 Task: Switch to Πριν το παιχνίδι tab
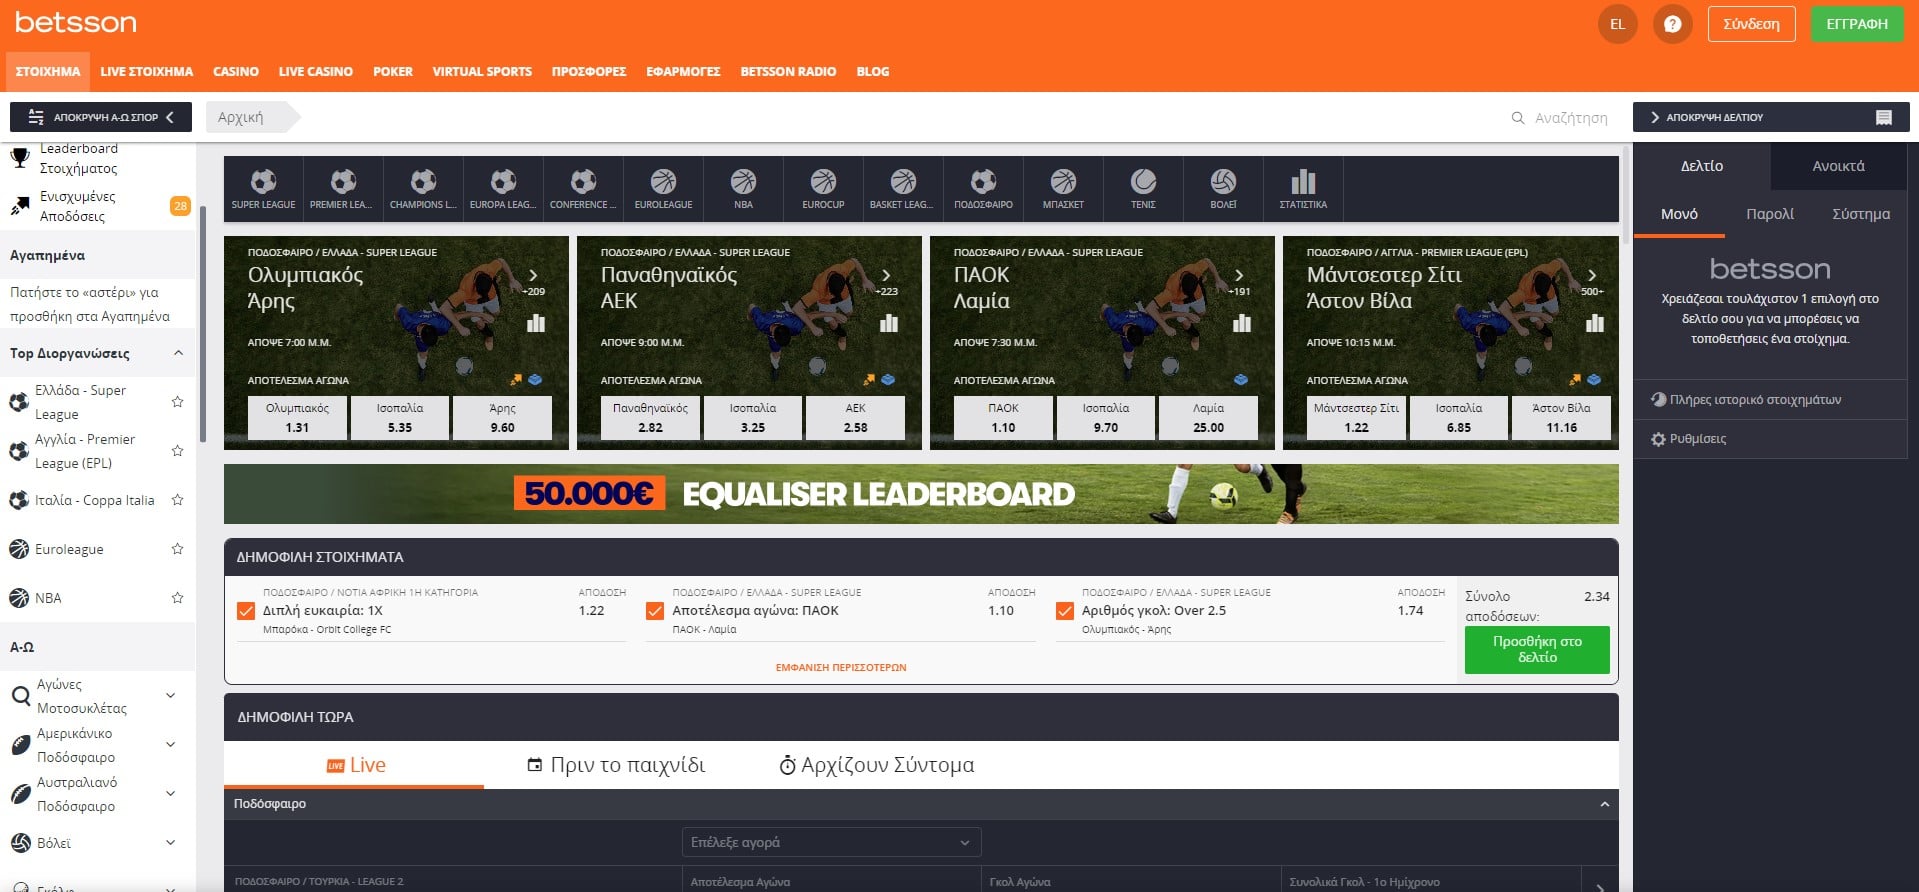[616, 765]
